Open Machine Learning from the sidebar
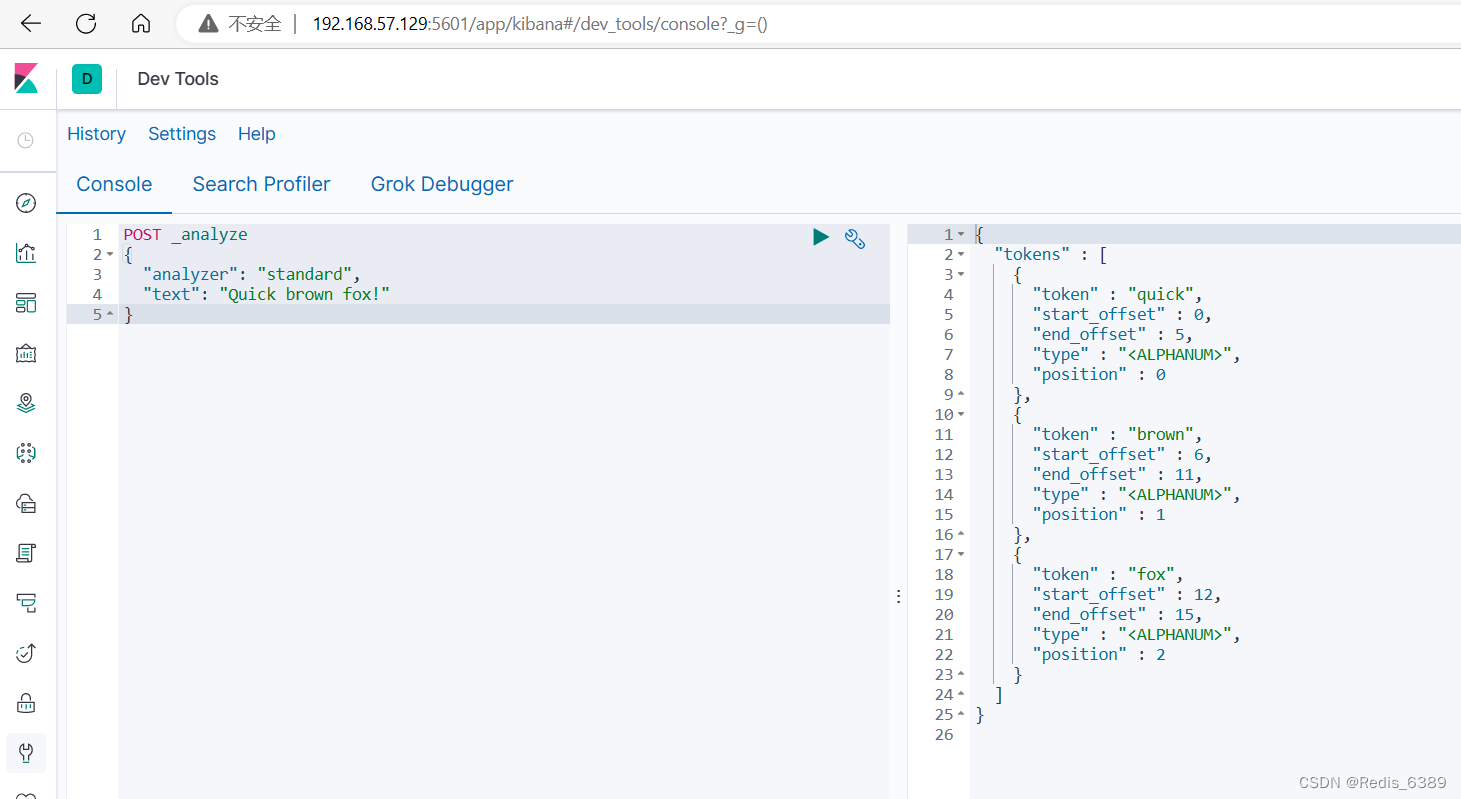 tap(27, 453)
